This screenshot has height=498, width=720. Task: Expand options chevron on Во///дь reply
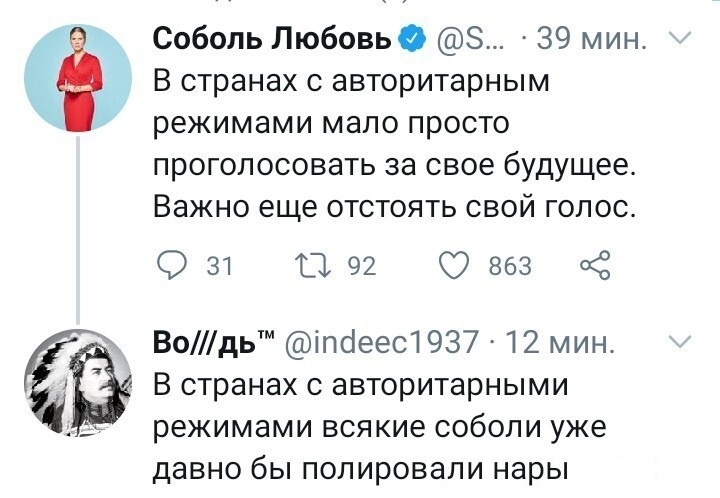coord(680,342)
